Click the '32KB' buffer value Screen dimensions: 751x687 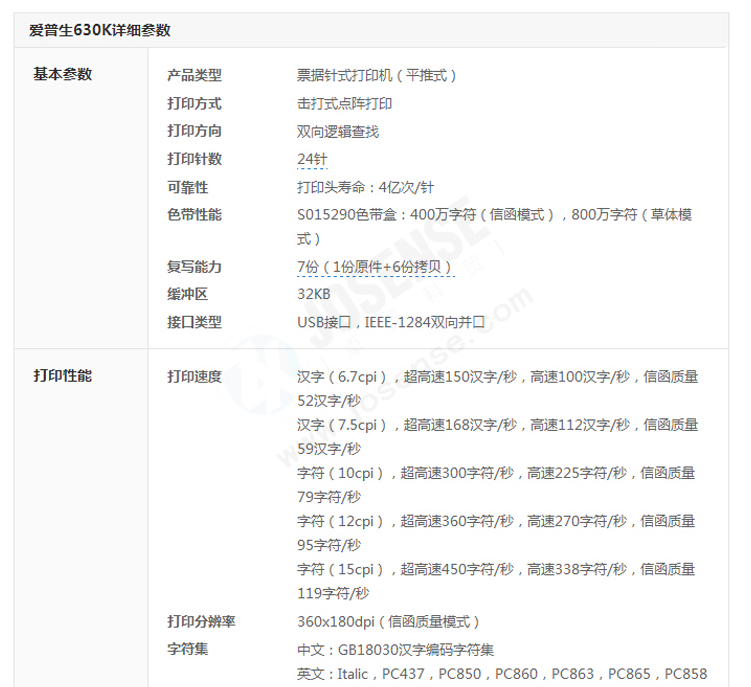(314, 294)
